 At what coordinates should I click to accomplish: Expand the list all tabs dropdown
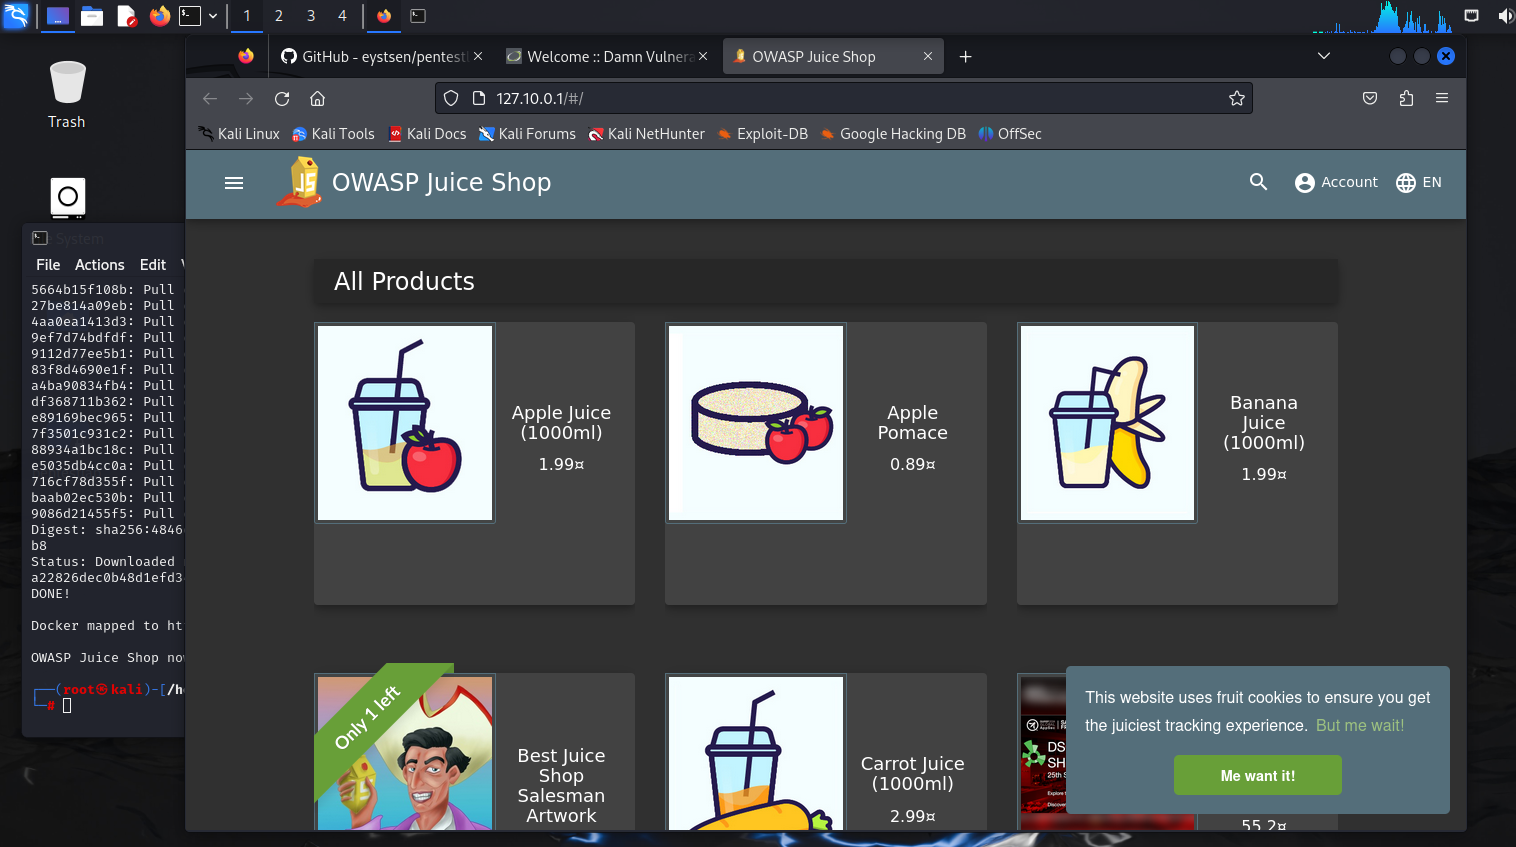1324,56
